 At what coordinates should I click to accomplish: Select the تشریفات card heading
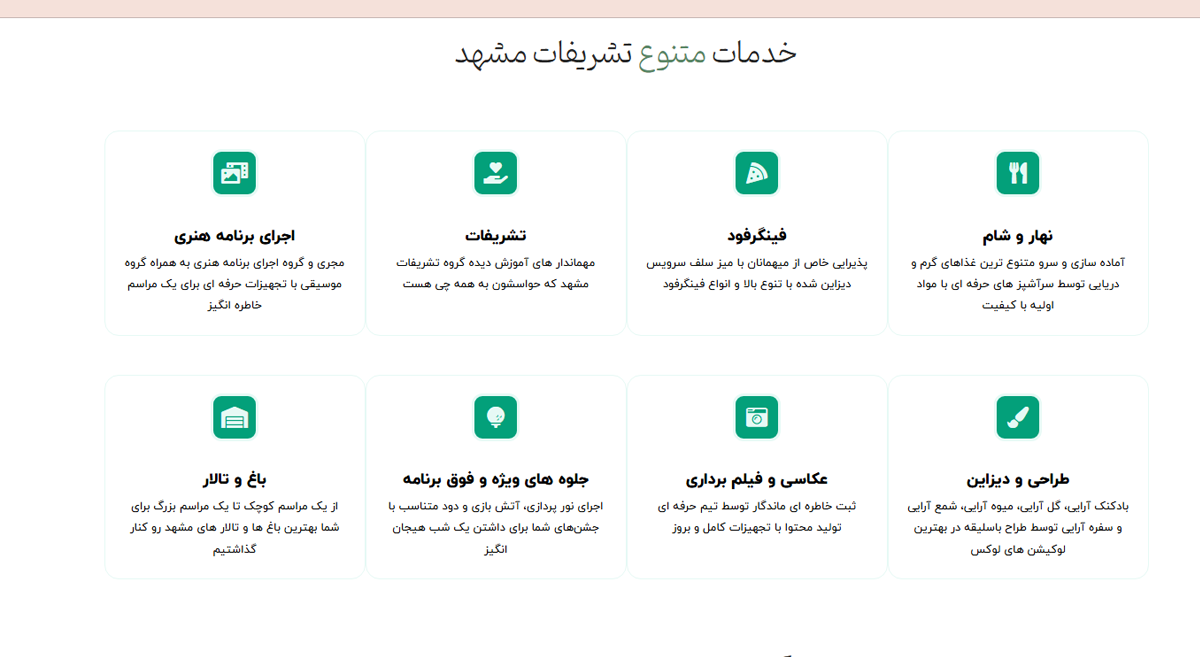pyautogui.click(x=495, y=236)
